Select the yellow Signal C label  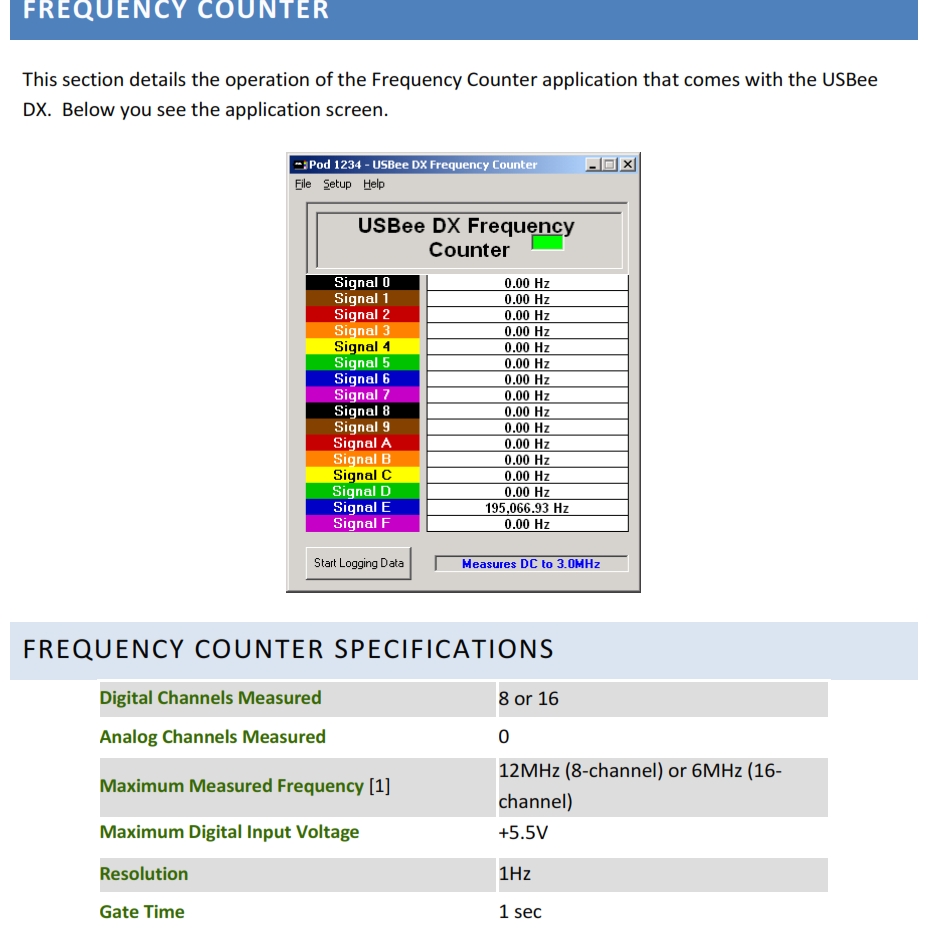[362, 475]
